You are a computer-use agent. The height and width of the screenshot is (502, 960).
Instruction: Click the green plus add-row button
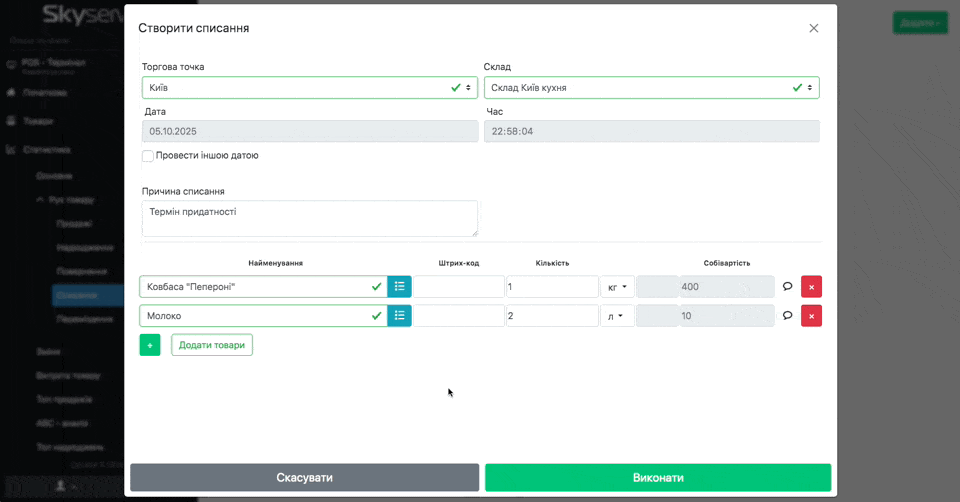point(150,345)
